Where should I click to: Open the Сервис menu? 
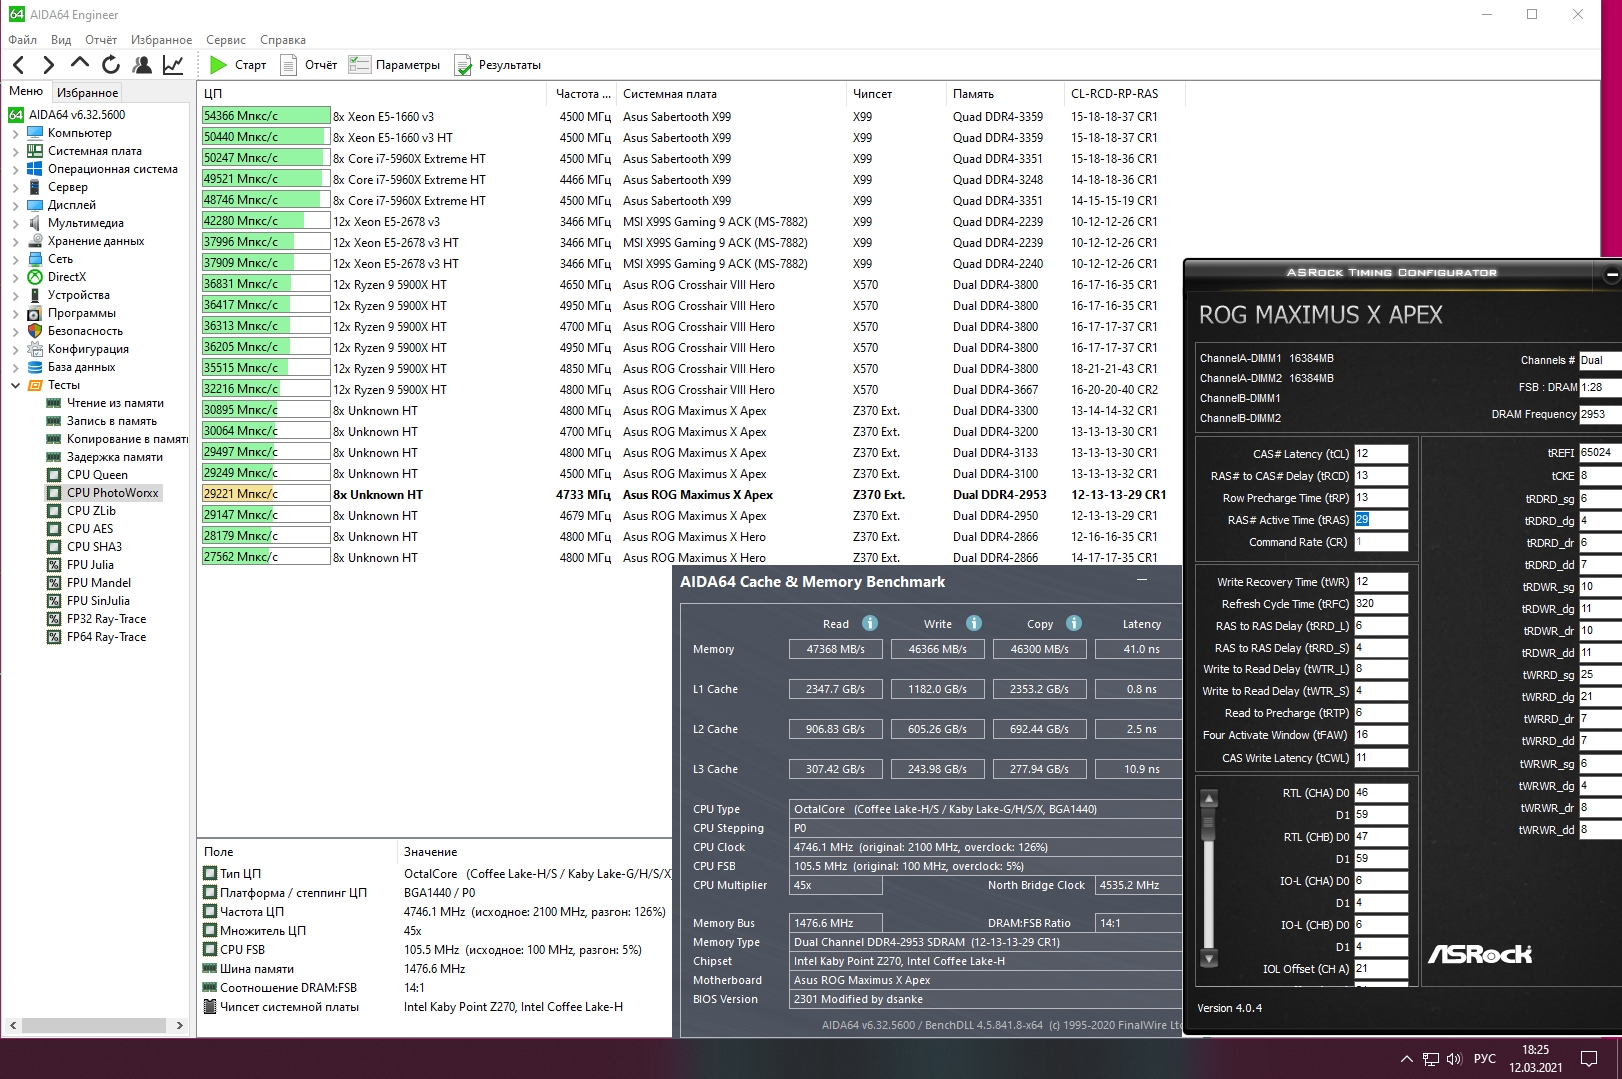(x=226, y=40)
